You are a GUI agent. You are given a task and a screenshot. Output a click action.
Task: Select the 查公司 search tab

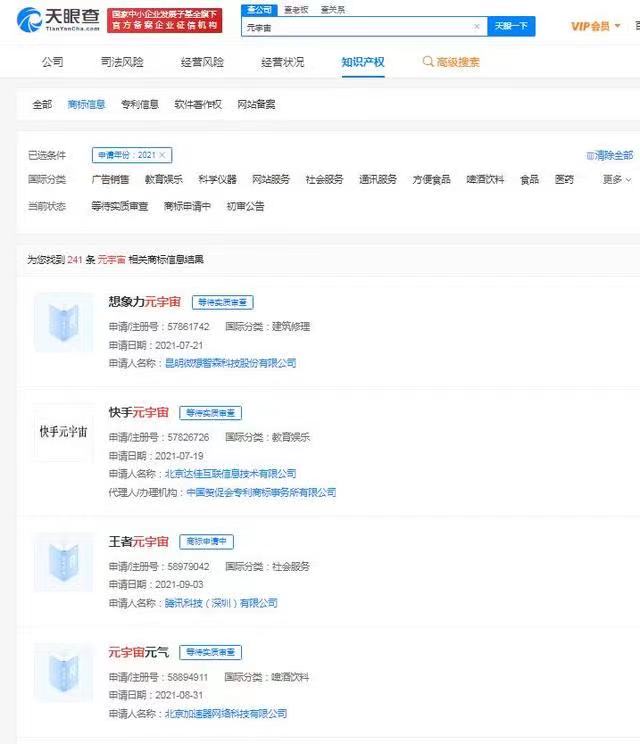point(259,9)
